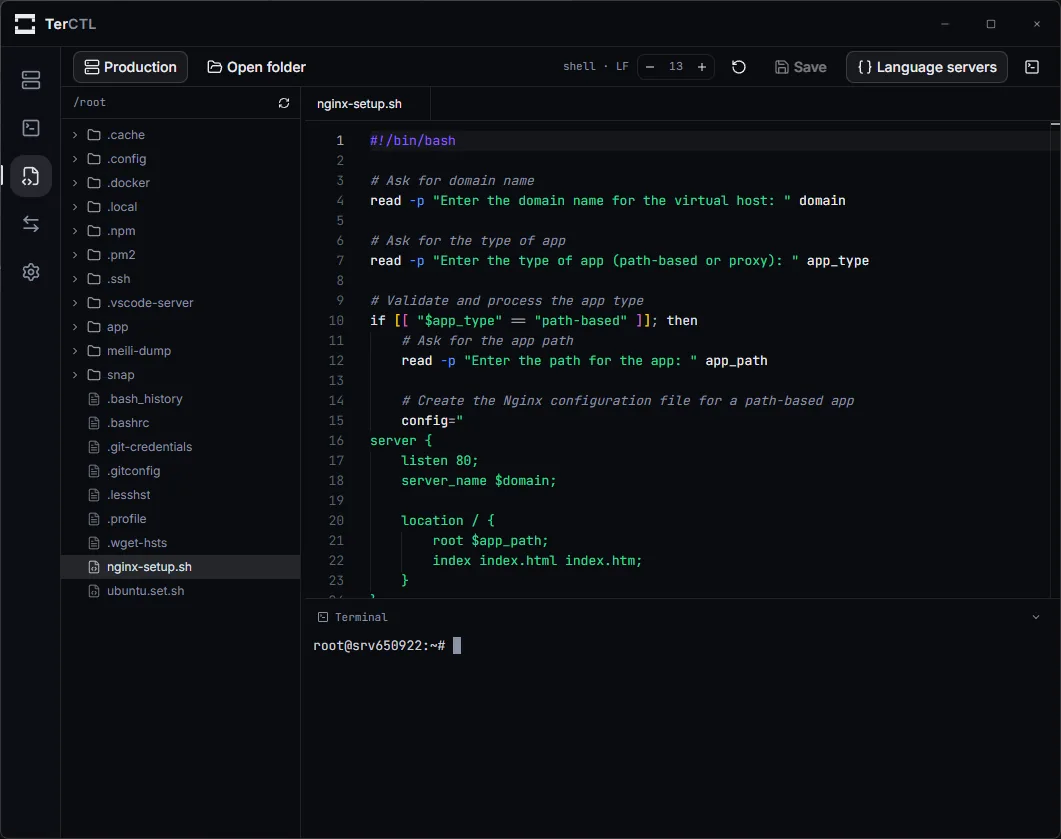Click the Terminal panel's small icon

(323, 617)
